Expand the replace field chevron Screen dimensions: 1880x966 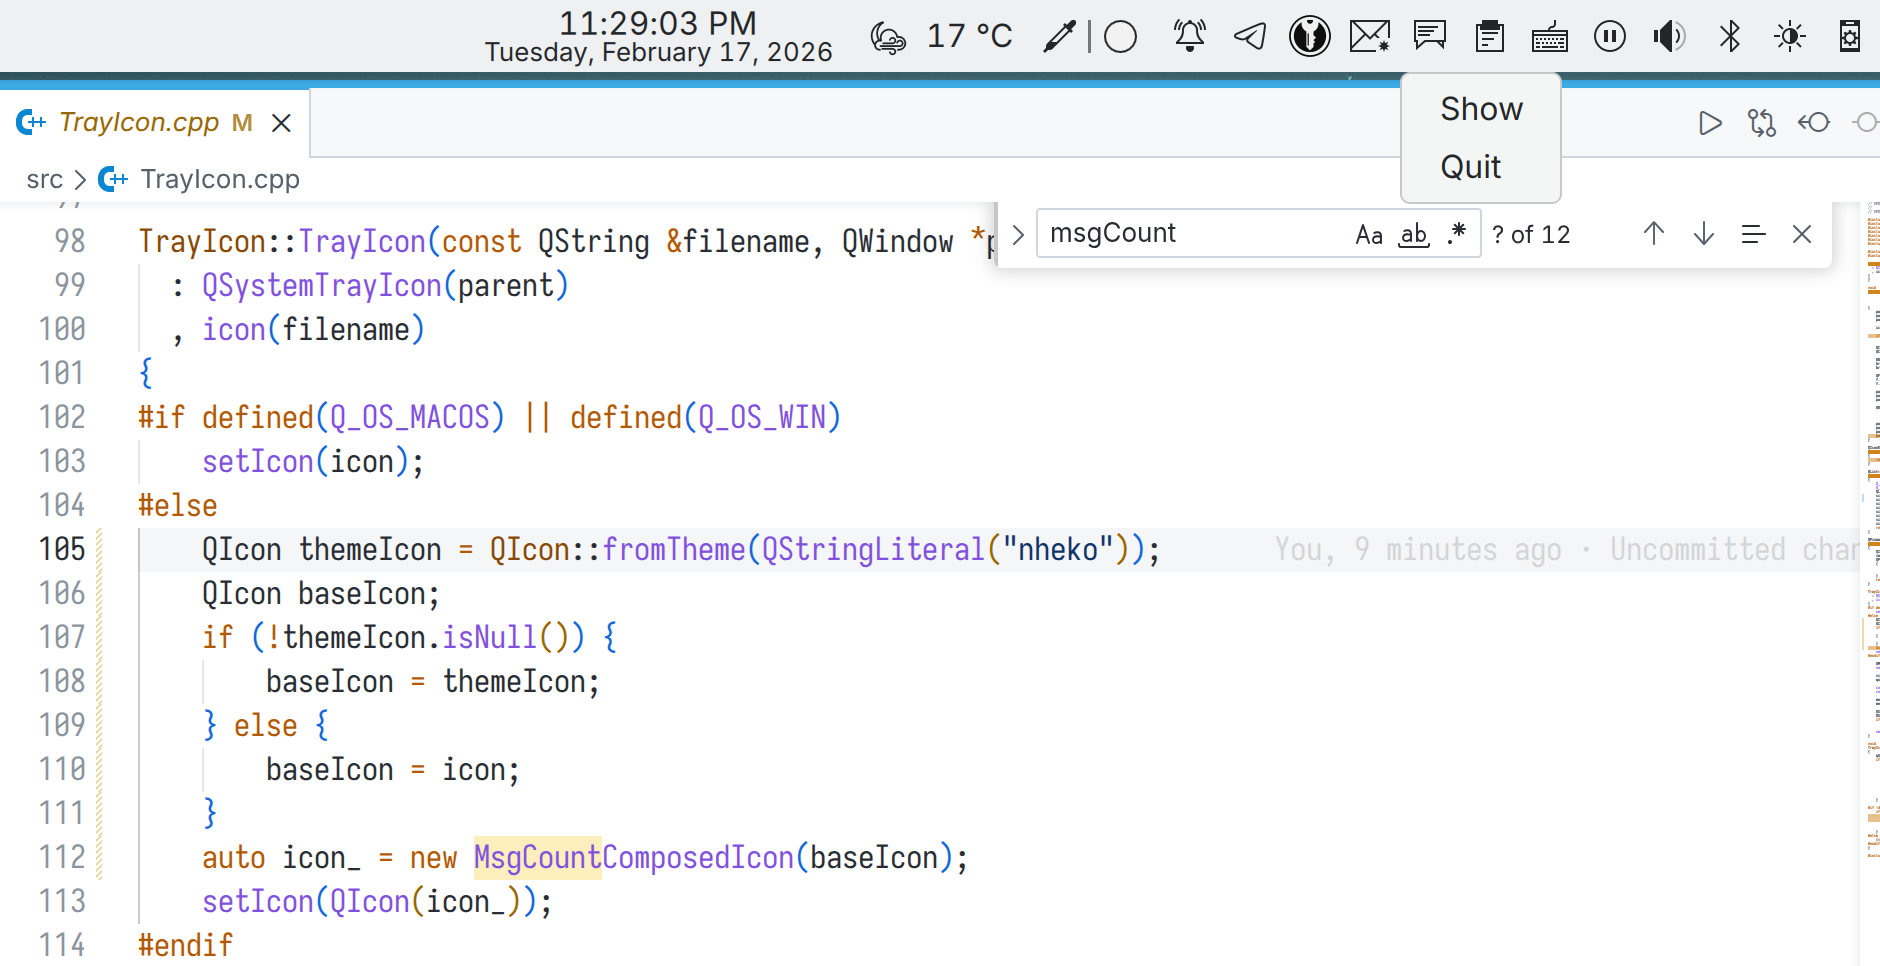coord(1018,235)
